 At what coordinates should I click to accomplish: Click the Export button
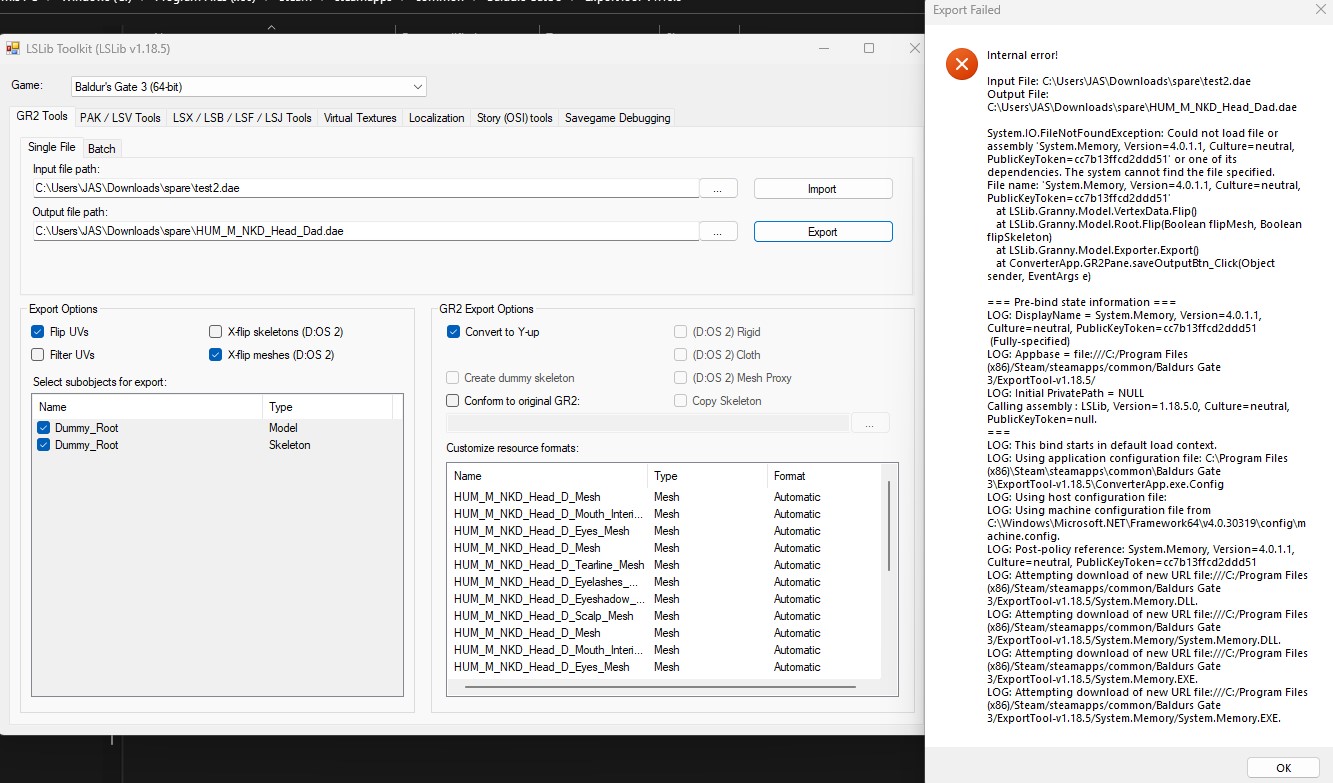(x=822, y=231)
